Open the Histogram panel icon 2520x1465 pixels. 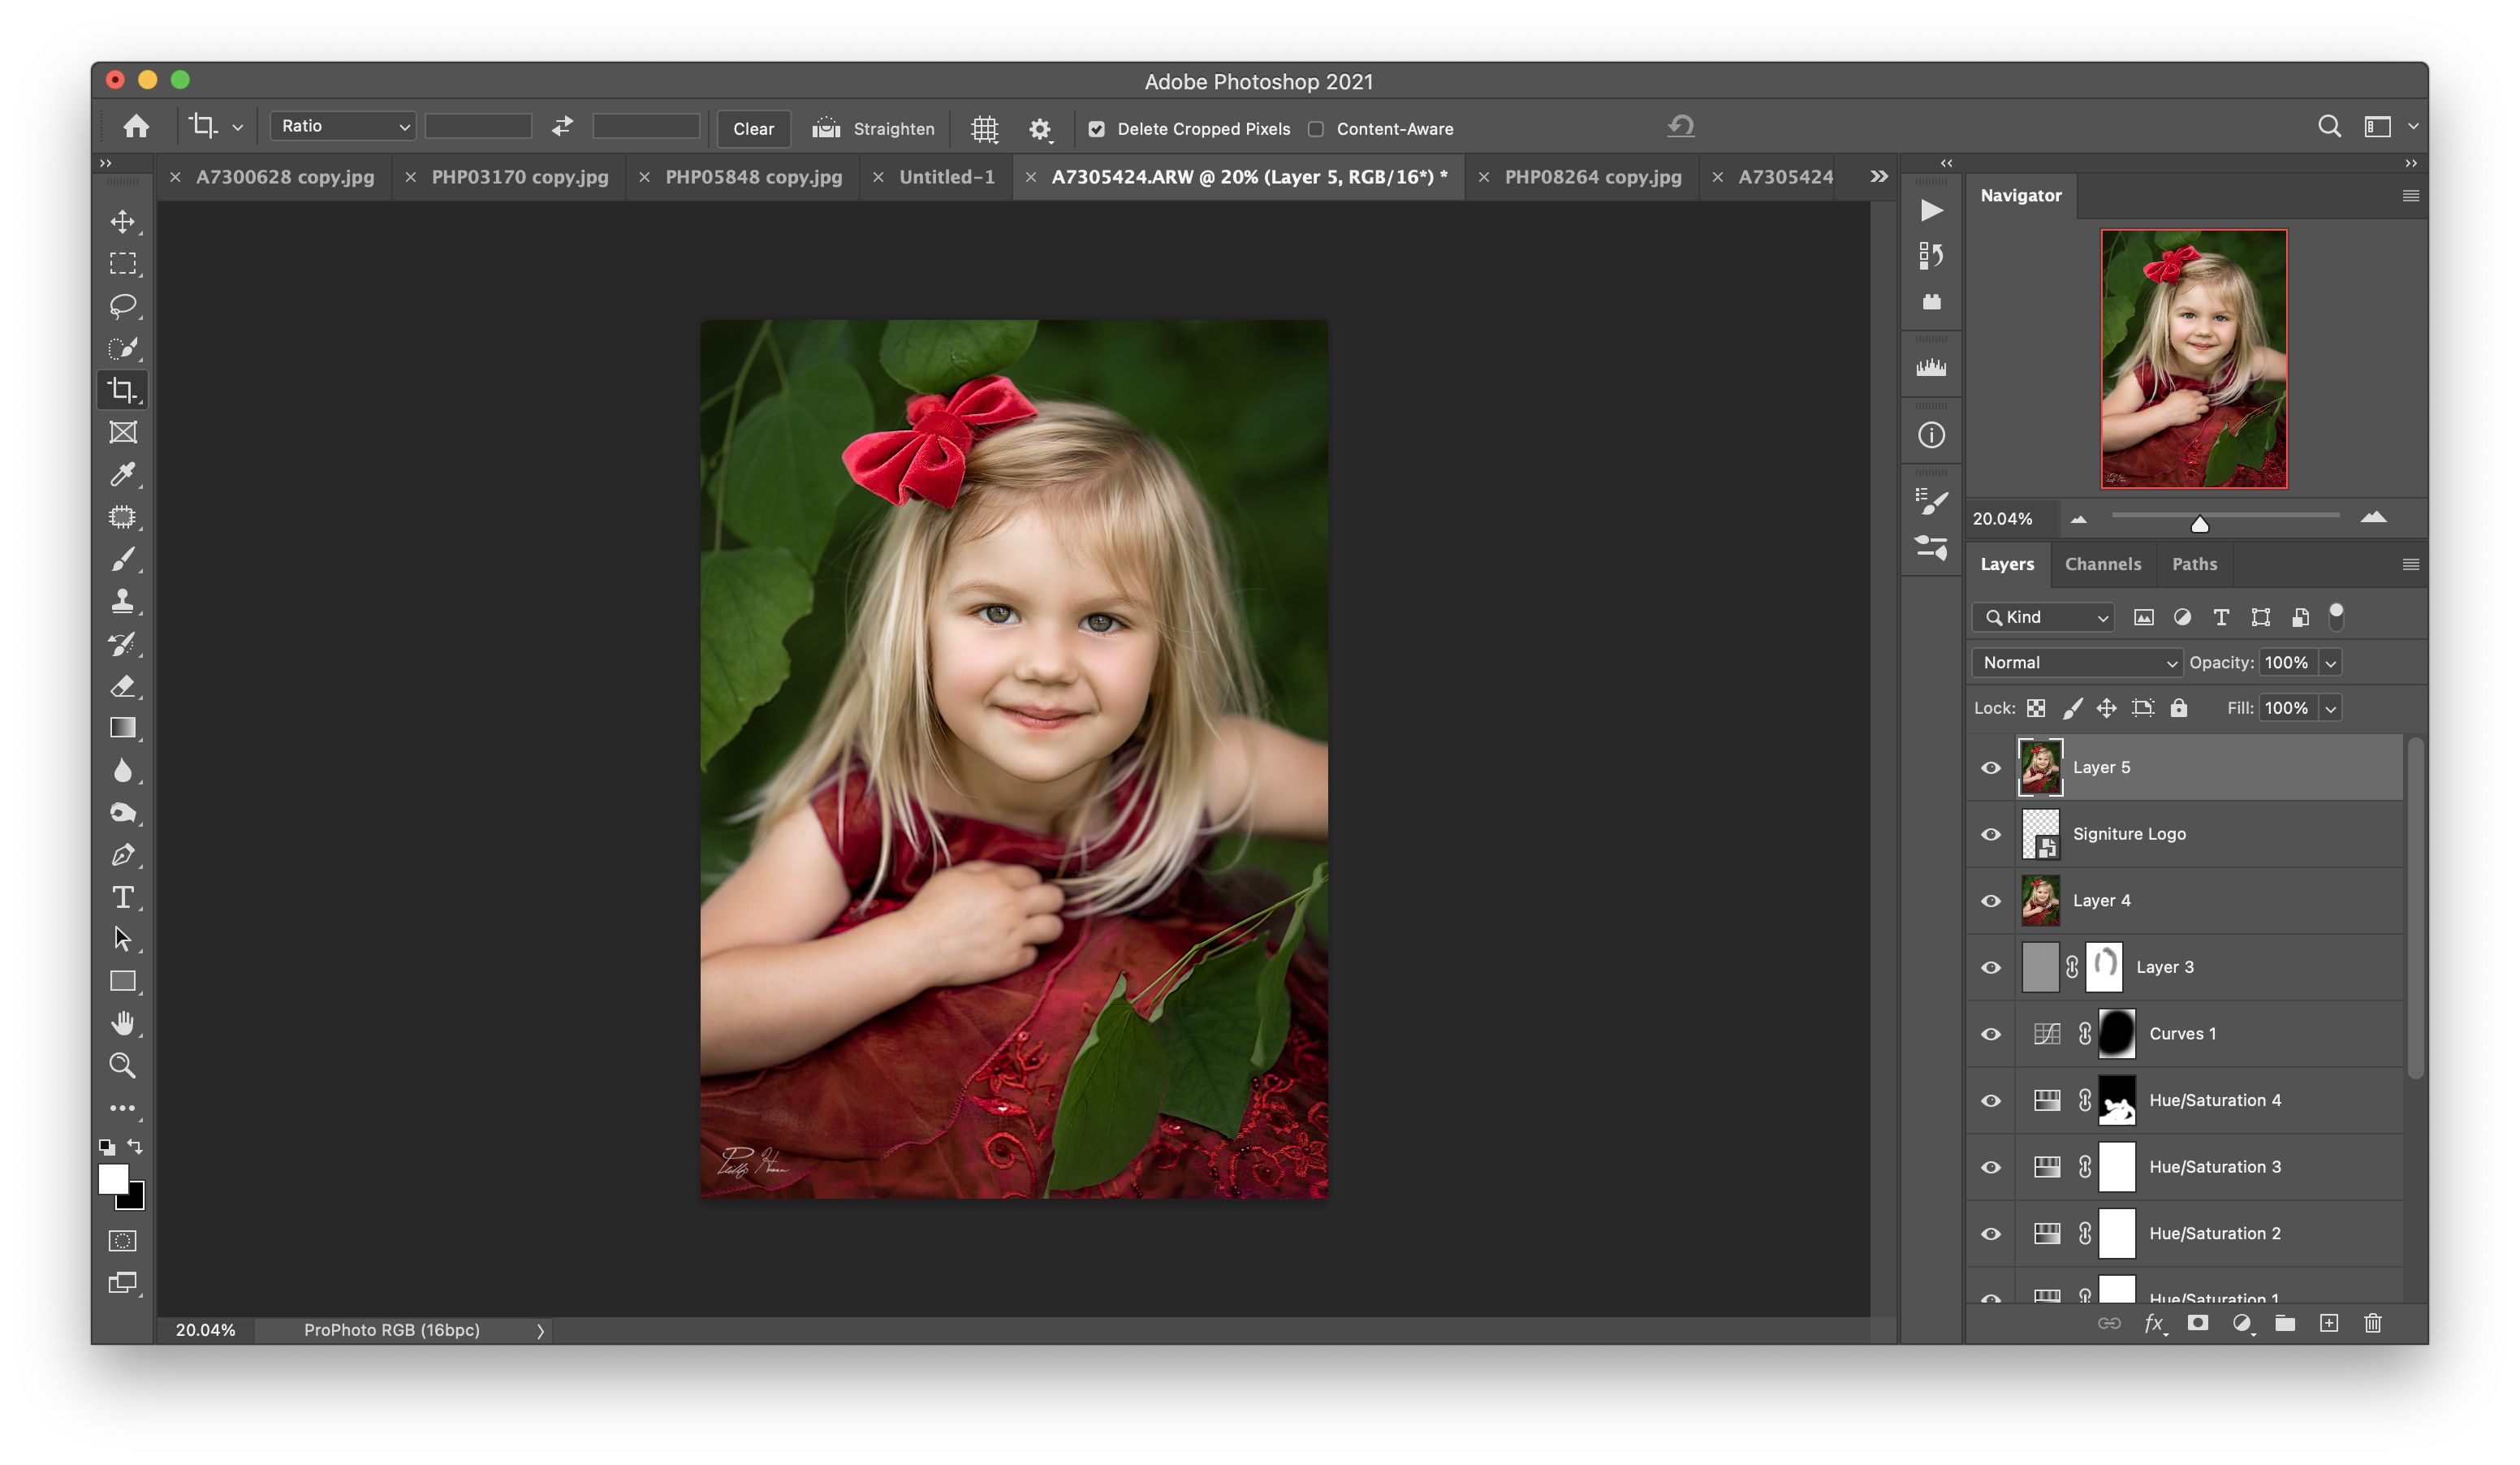(x=1931, y=367)
